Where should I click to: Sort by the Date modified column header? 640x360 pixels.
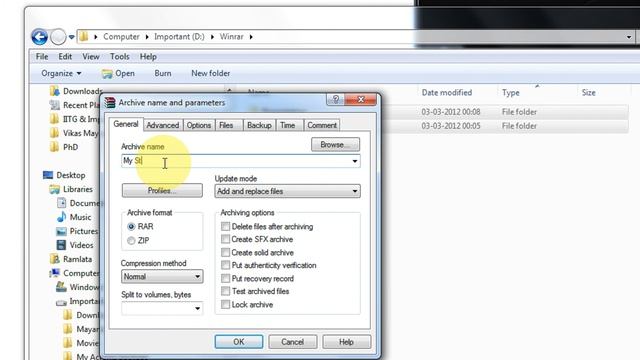pos(447,93)
